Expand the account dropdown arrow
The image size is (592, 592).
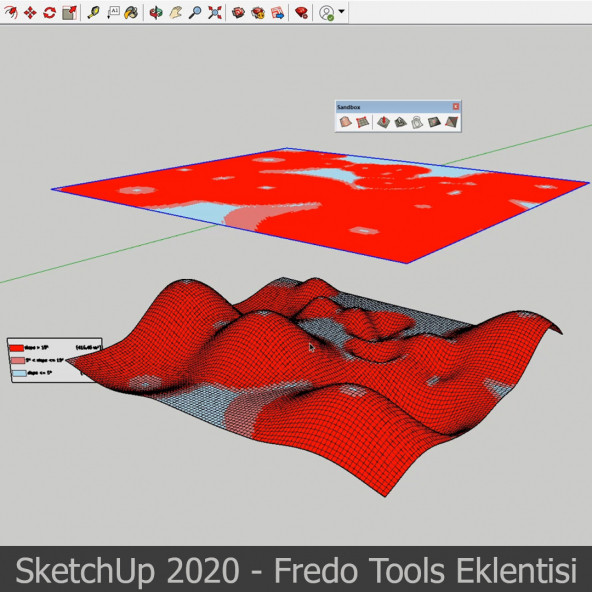[342, 11]
